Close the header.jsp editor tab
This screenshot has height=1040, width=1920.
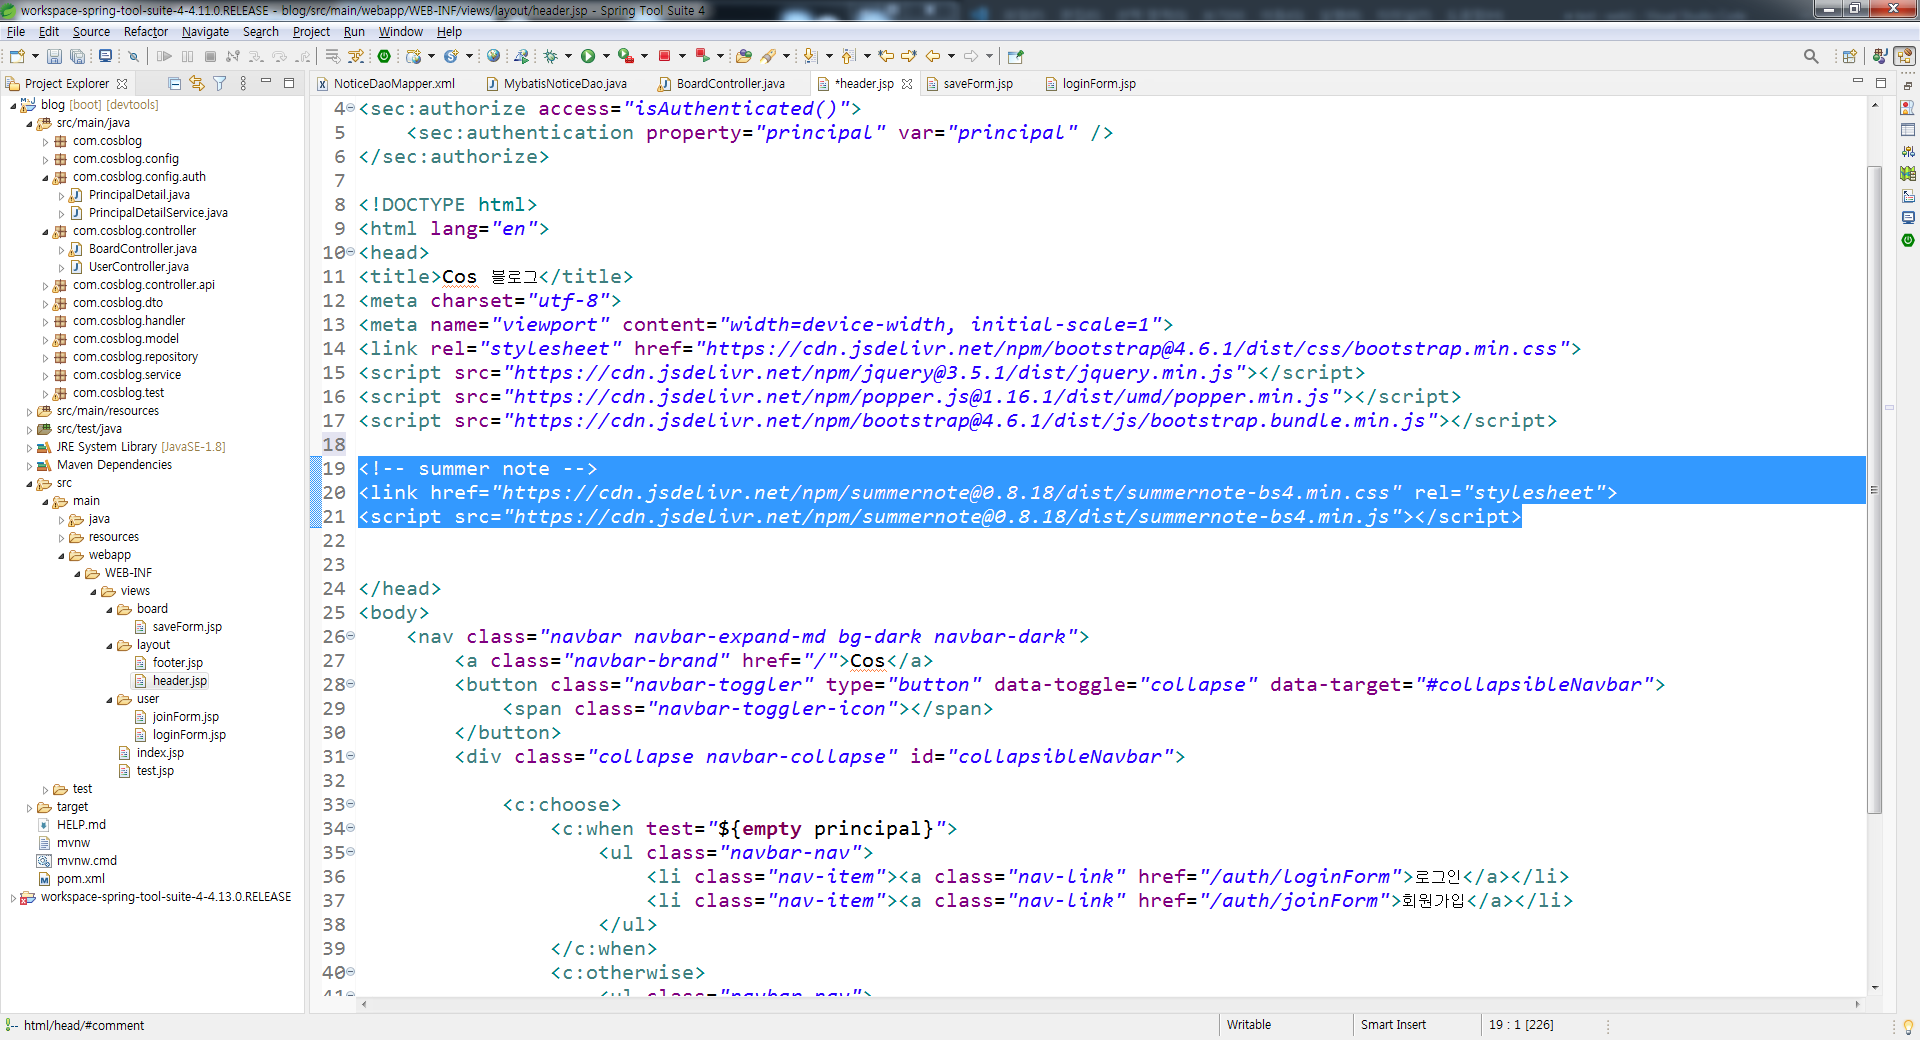tap(907, 84)
